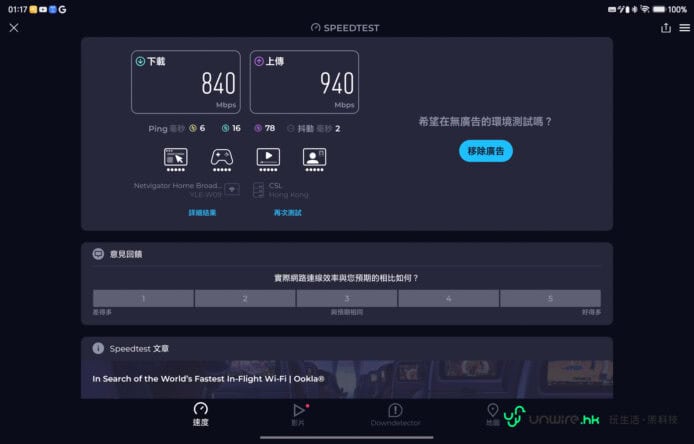Open the web browsing quality icon

coord(176,159)
